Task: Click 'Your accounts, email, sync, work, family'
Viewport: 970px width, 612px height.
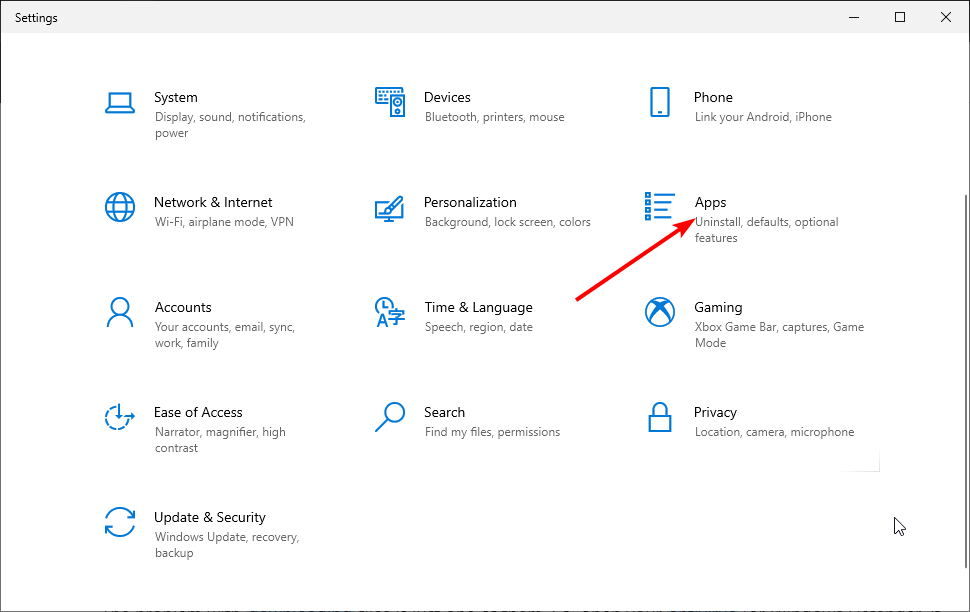Action: coord(225,335)
